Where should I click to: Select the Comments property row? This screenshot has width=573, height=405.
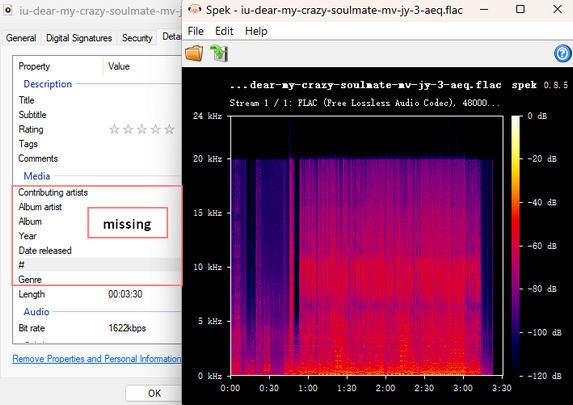(97, 159)
